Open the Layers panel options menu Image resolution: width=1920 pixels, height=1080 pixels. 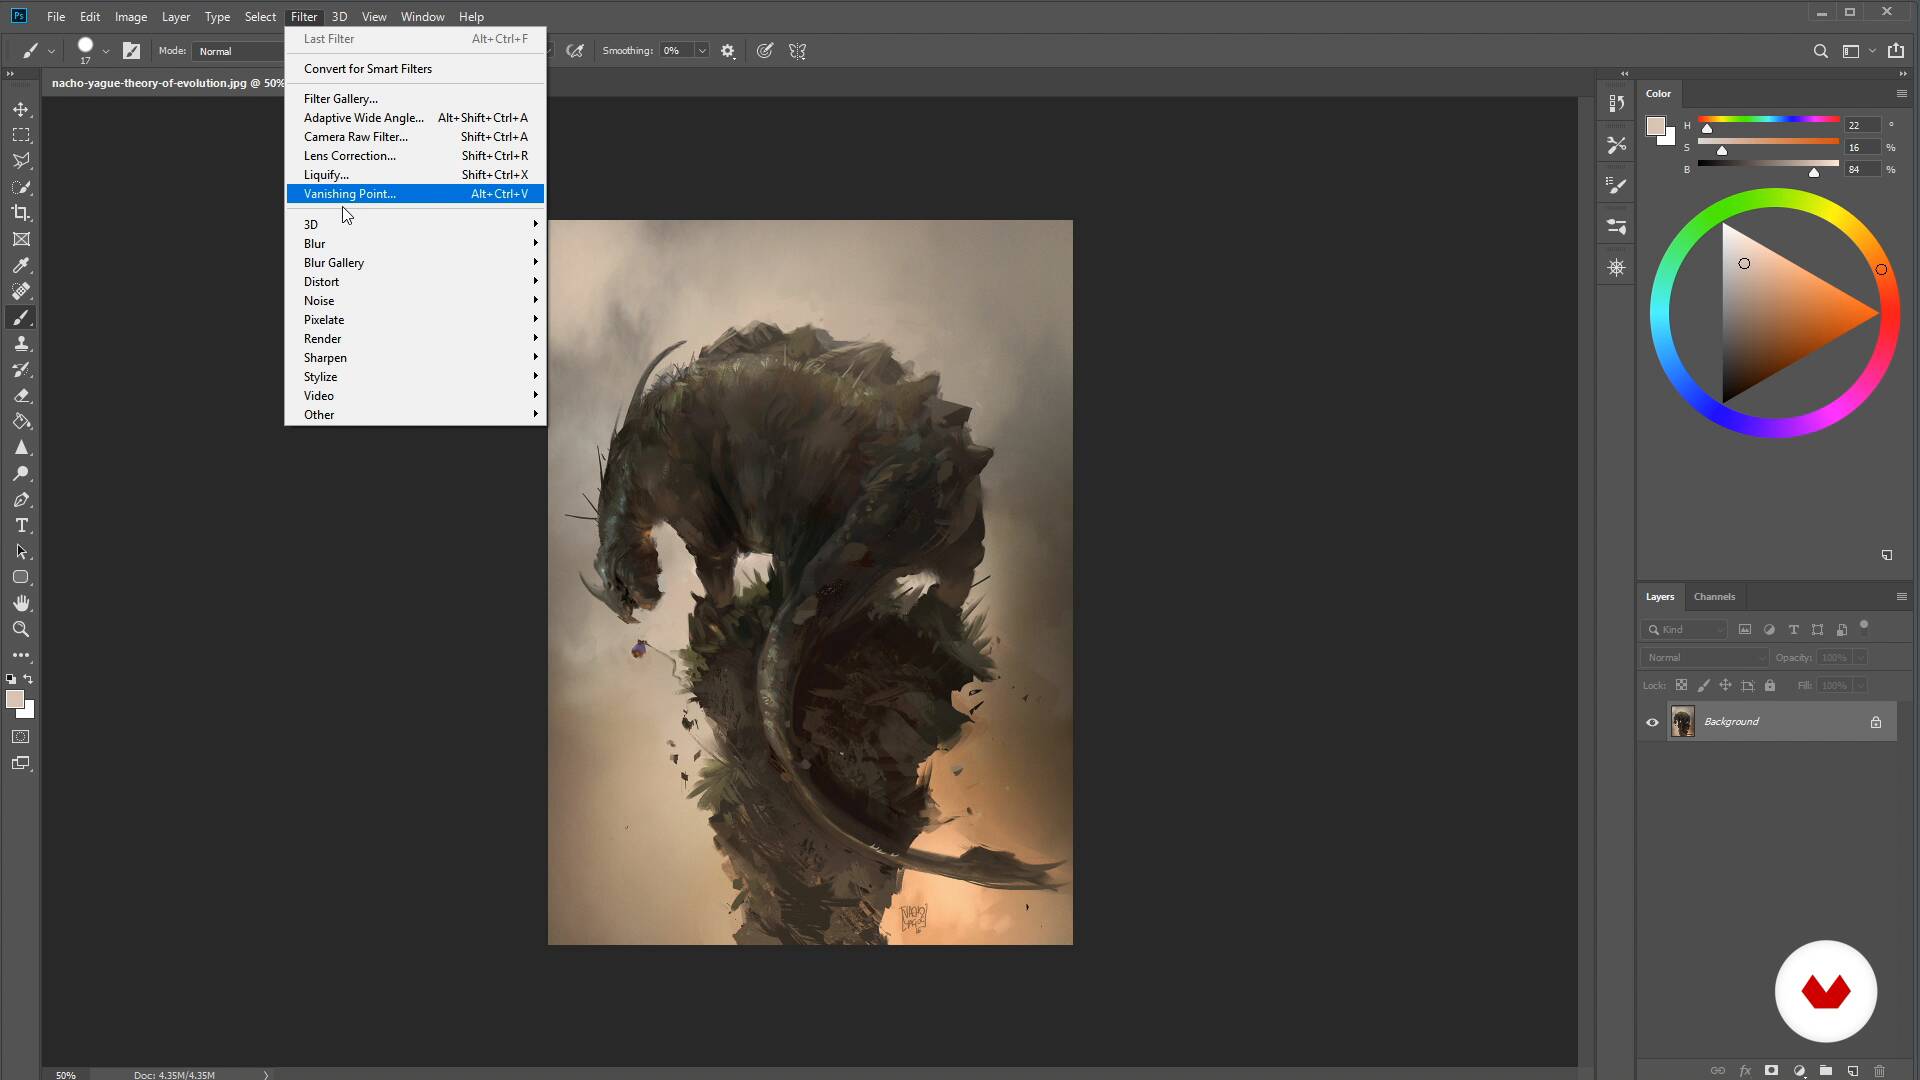coord(1901,597)
